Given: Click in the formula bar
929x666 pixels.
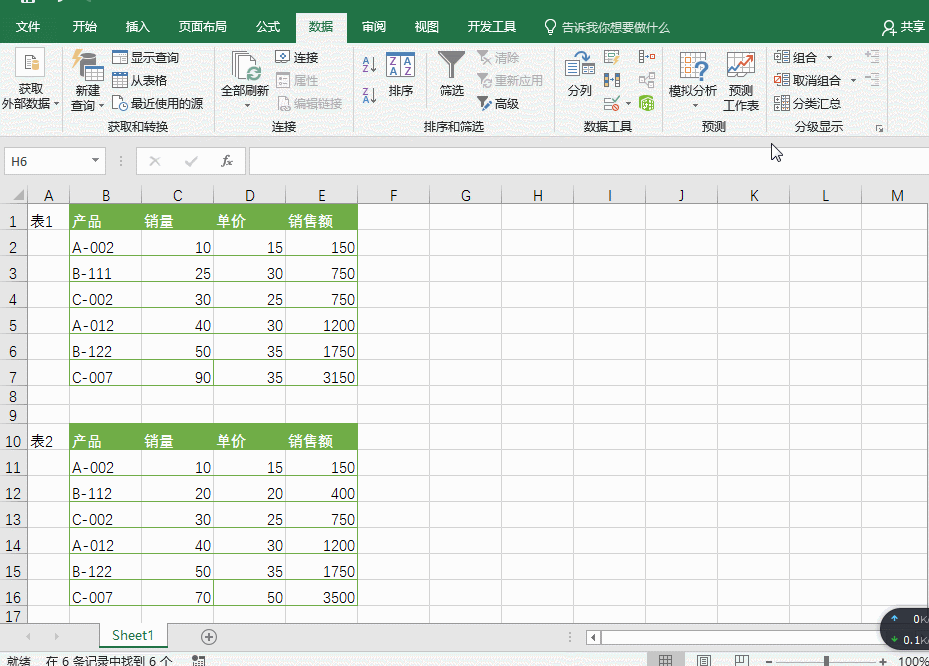Looking at the screenshot, I should coord(589,161).
